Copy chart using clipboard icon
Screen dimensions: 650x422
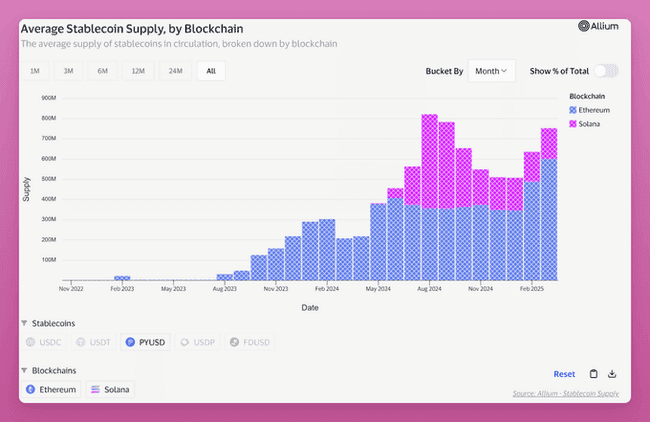tap(593, 374)
